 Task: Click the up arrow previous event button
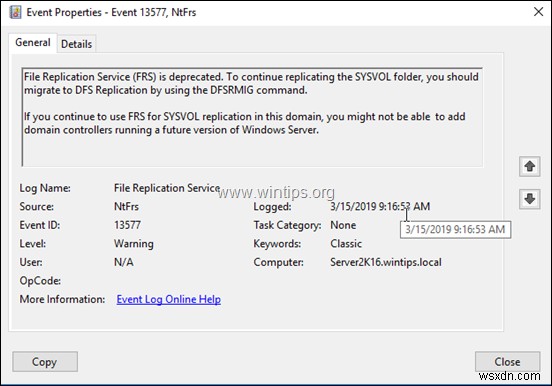tap(529, 166)
